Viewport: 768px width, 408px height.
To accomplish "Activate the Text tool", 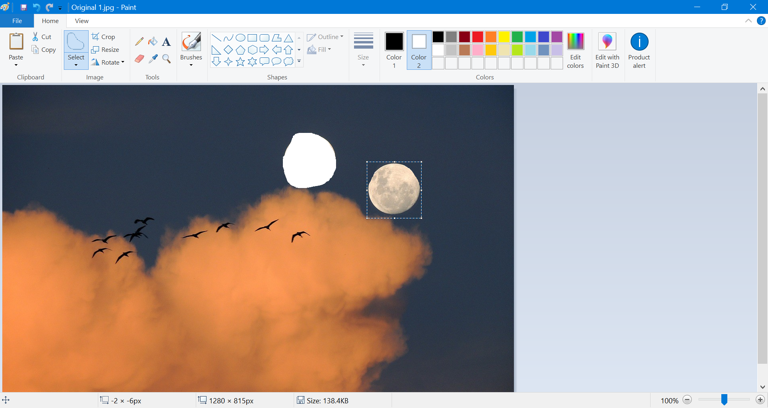I will (x=166, y=42).
